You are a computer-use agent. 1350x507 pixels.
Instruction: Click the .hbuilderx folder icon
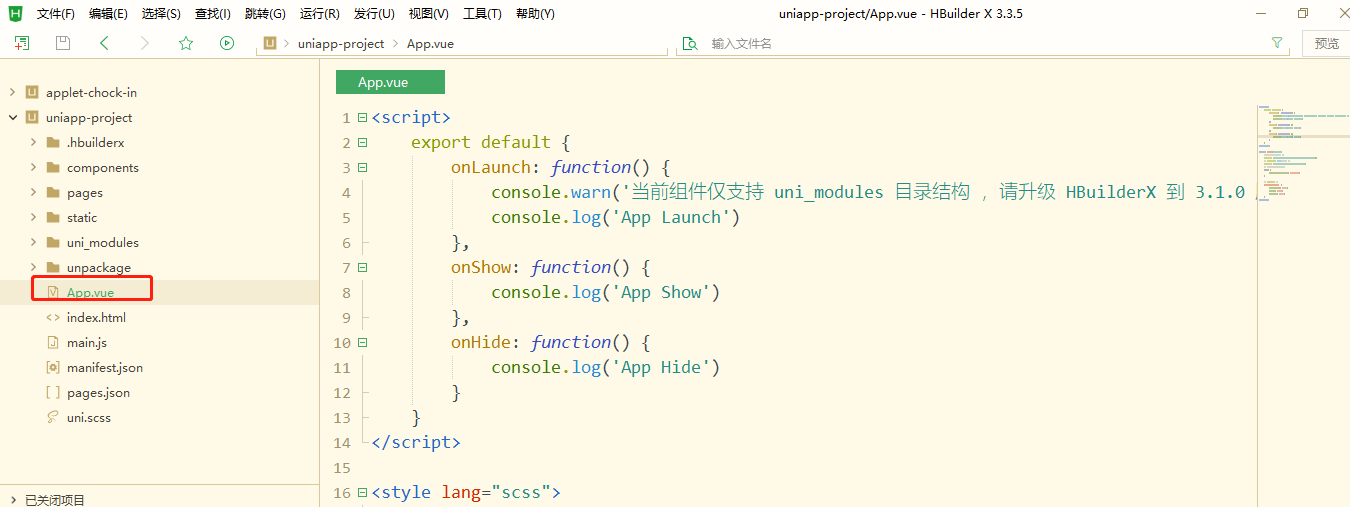[53, 143]
